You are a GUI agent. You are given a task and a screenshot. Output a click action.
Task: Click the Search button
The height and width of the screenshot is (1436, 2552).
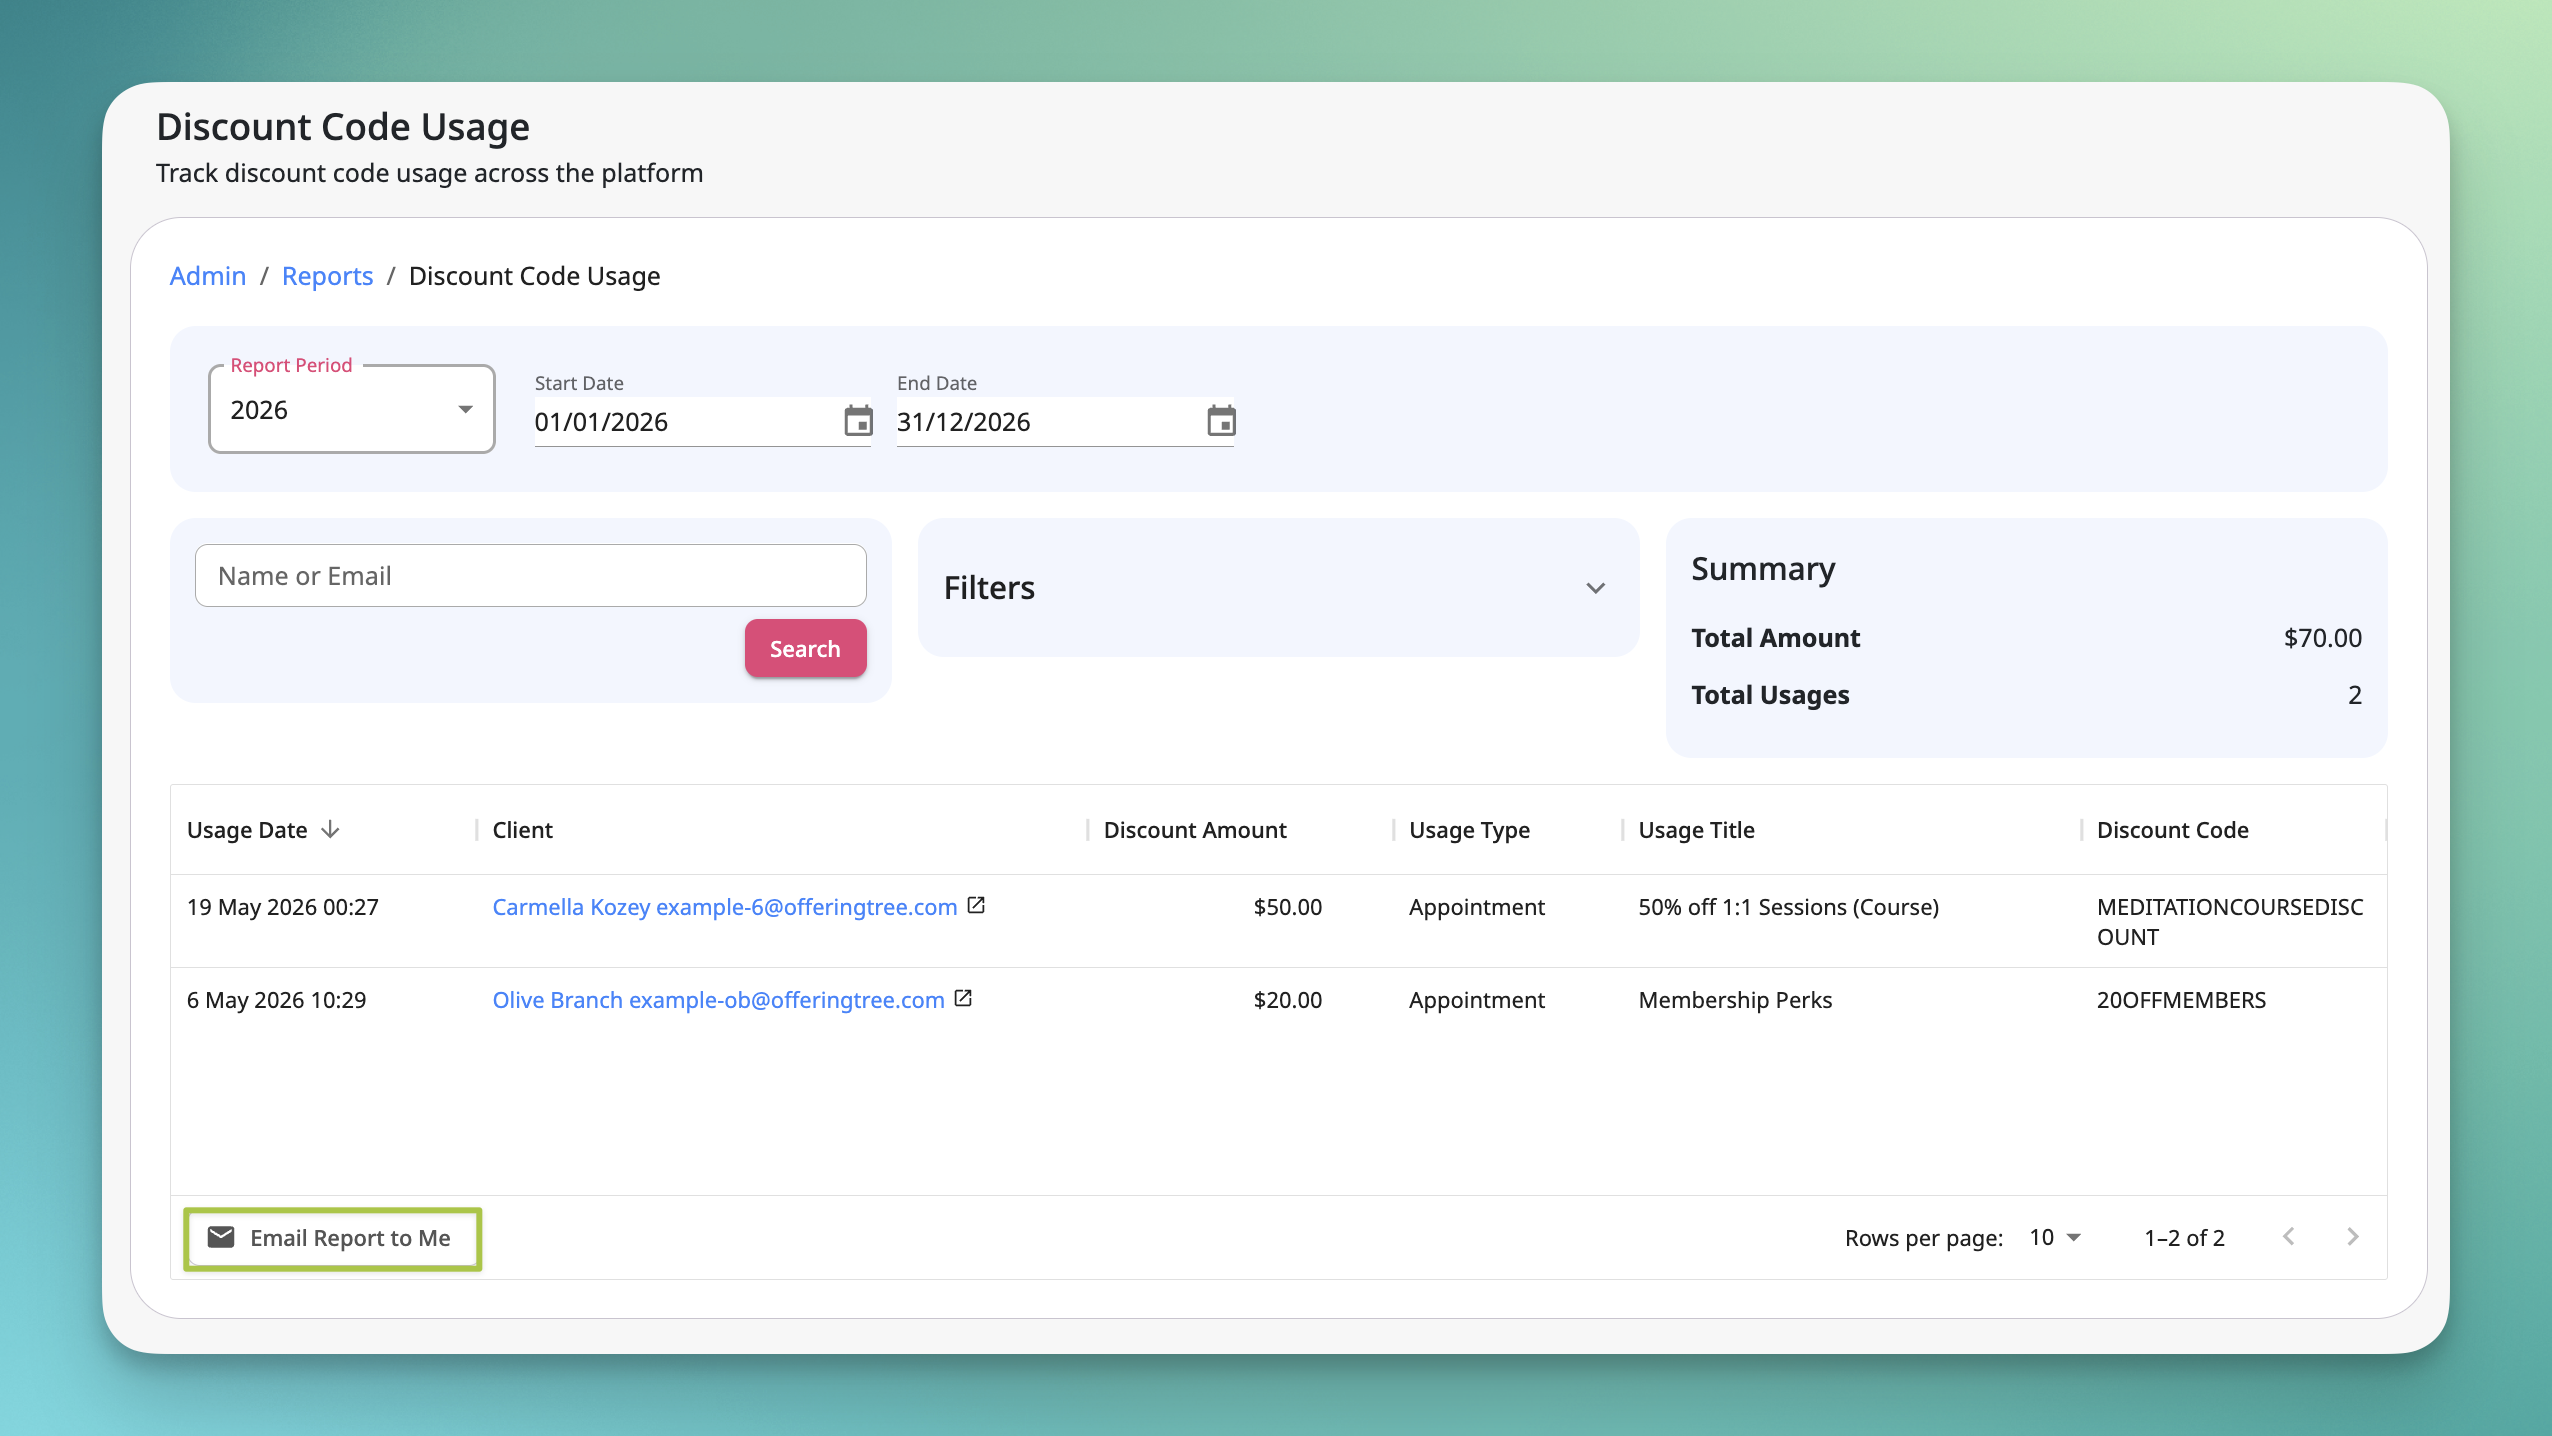pyautogui.click(x=805, y=649)
